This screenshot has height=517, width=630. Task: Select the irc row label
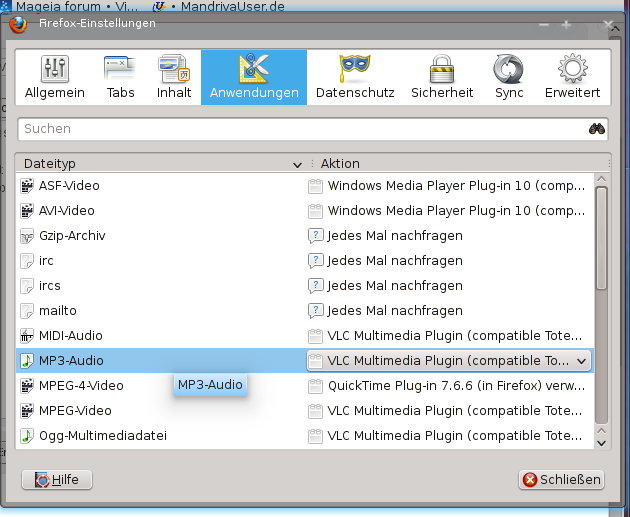tap(46, 261)
